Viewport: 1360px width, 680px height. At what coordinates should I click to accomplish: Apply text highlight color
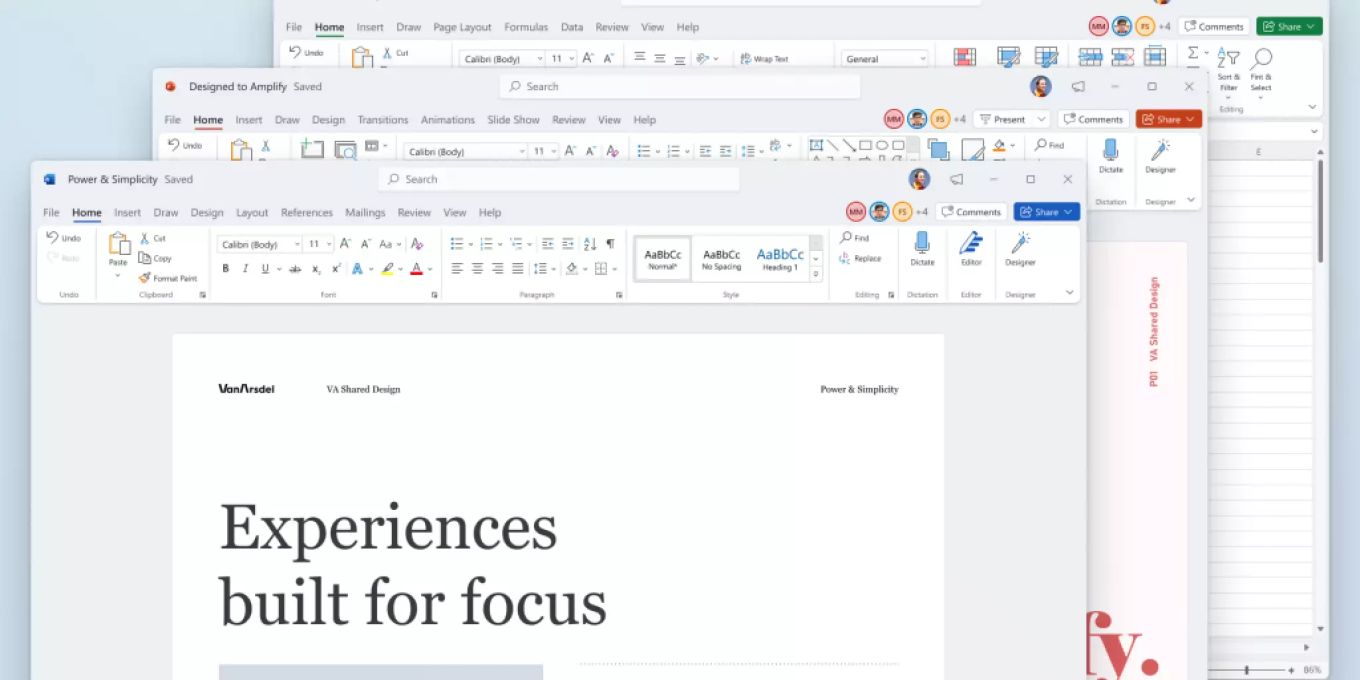coord(388,269)
